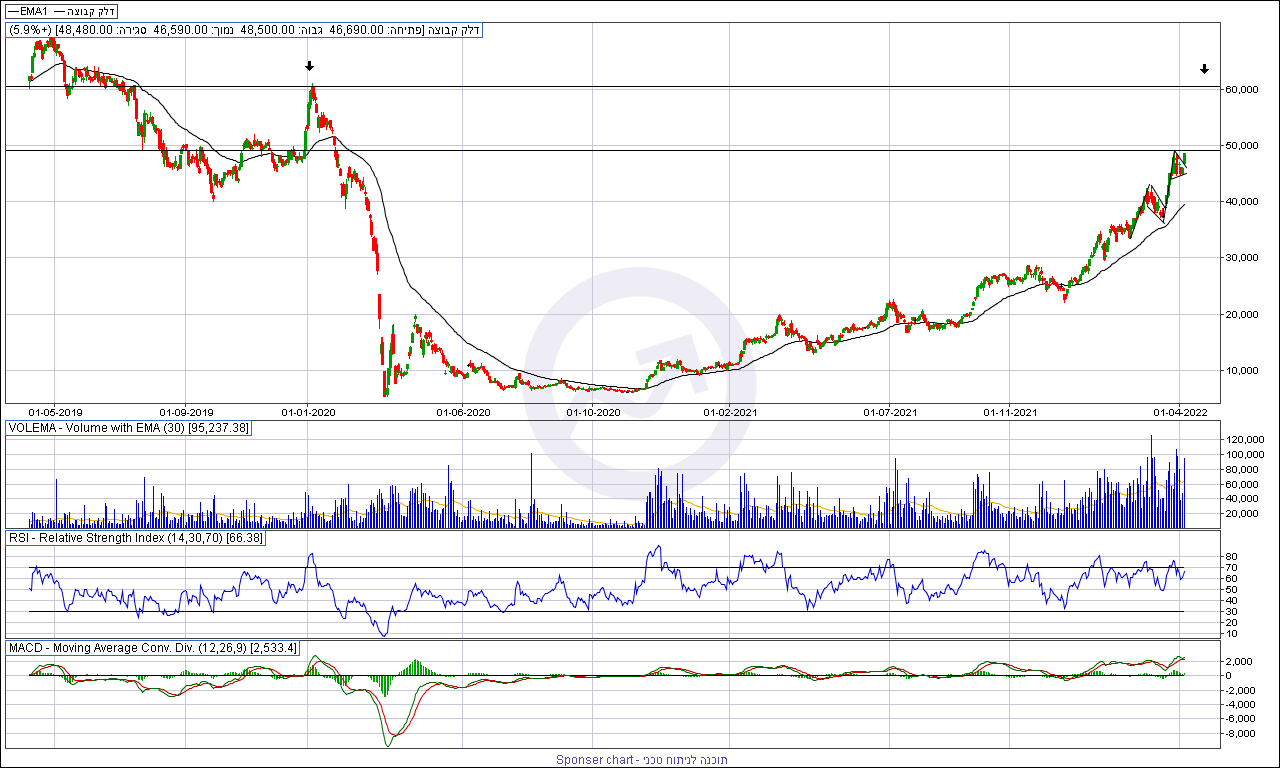Select the 01-11-2021 date label
Image resolution: width=1280 pixels, height=768 pixels.
(1010, 411)
